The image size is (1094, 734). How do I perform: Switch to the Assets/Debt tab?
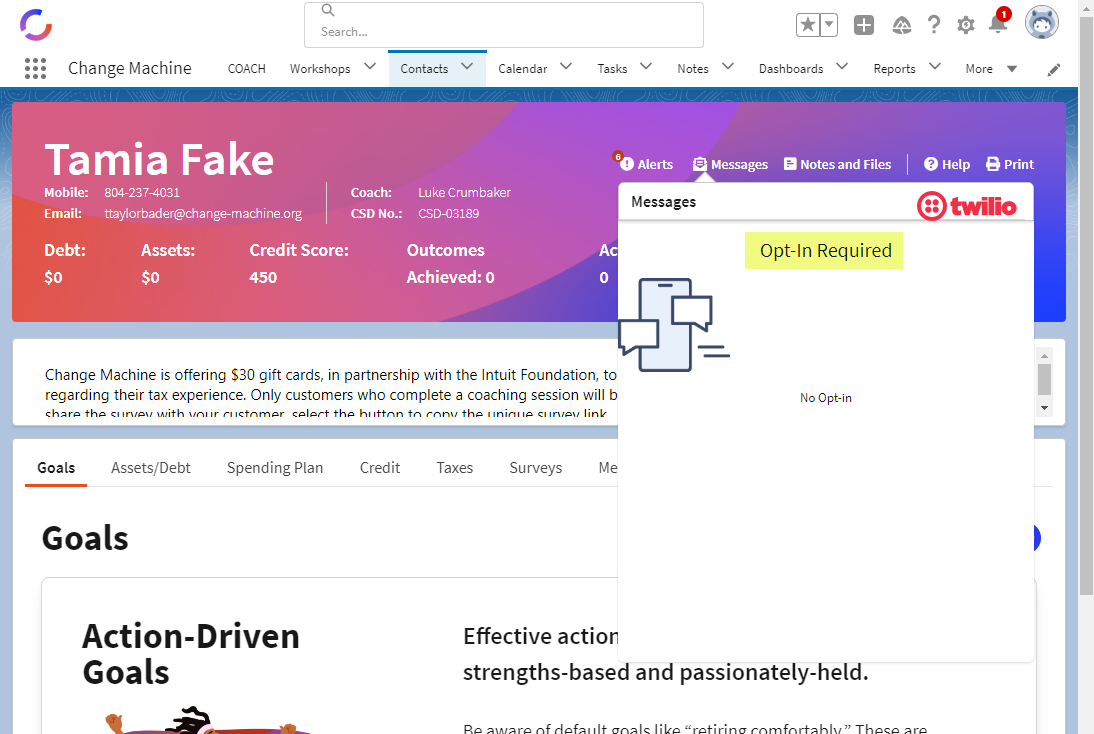coord(151,467)
